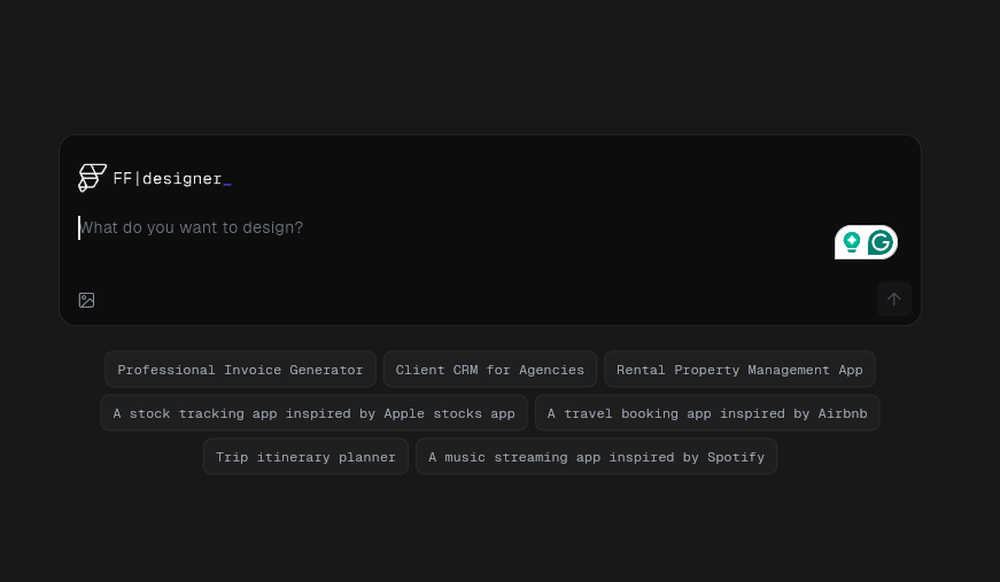The image size is (1000, 582).
Task: Click the 'Client CRM for Agencies' suggestion
Action: point(490,369)
